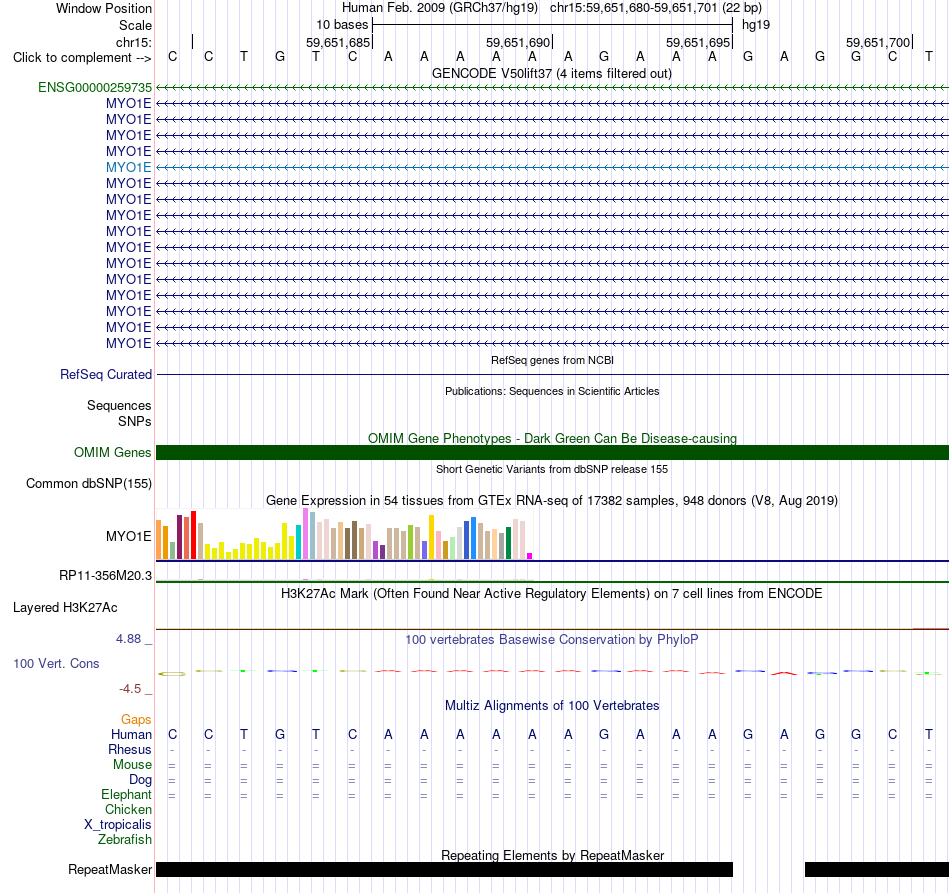Click the Common dbSNP(155) track label
This screenshot has width=950, height=893.
[88, 483]
